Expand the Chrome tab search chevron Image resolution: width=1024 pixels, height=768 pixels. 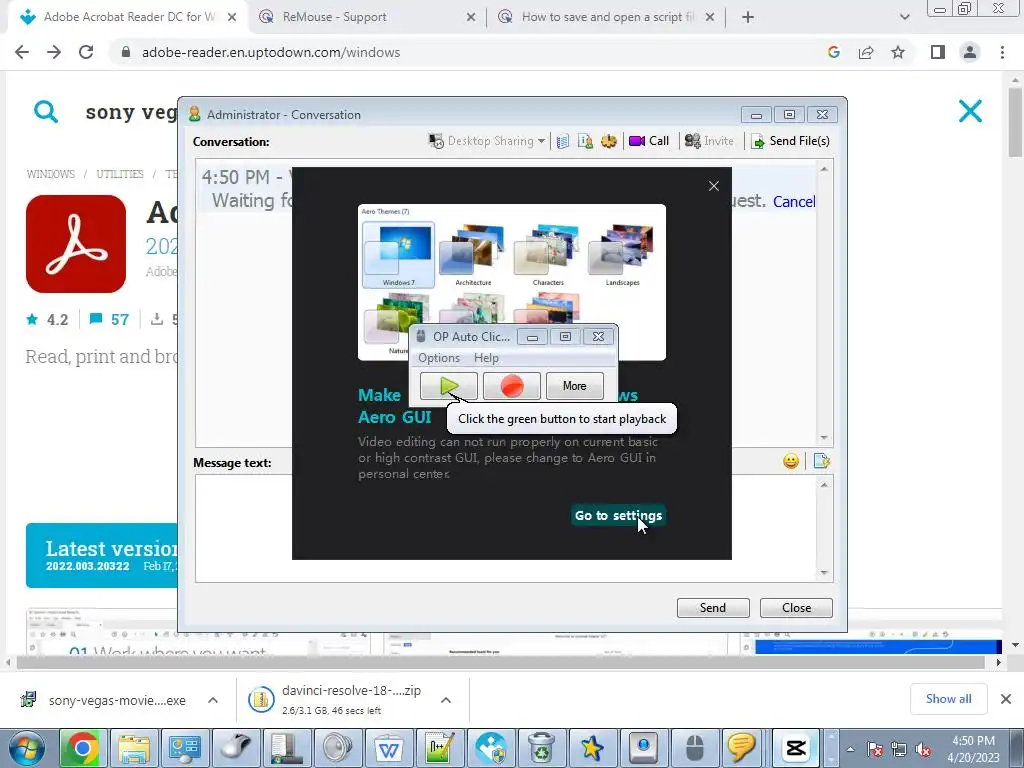point(904,17)
